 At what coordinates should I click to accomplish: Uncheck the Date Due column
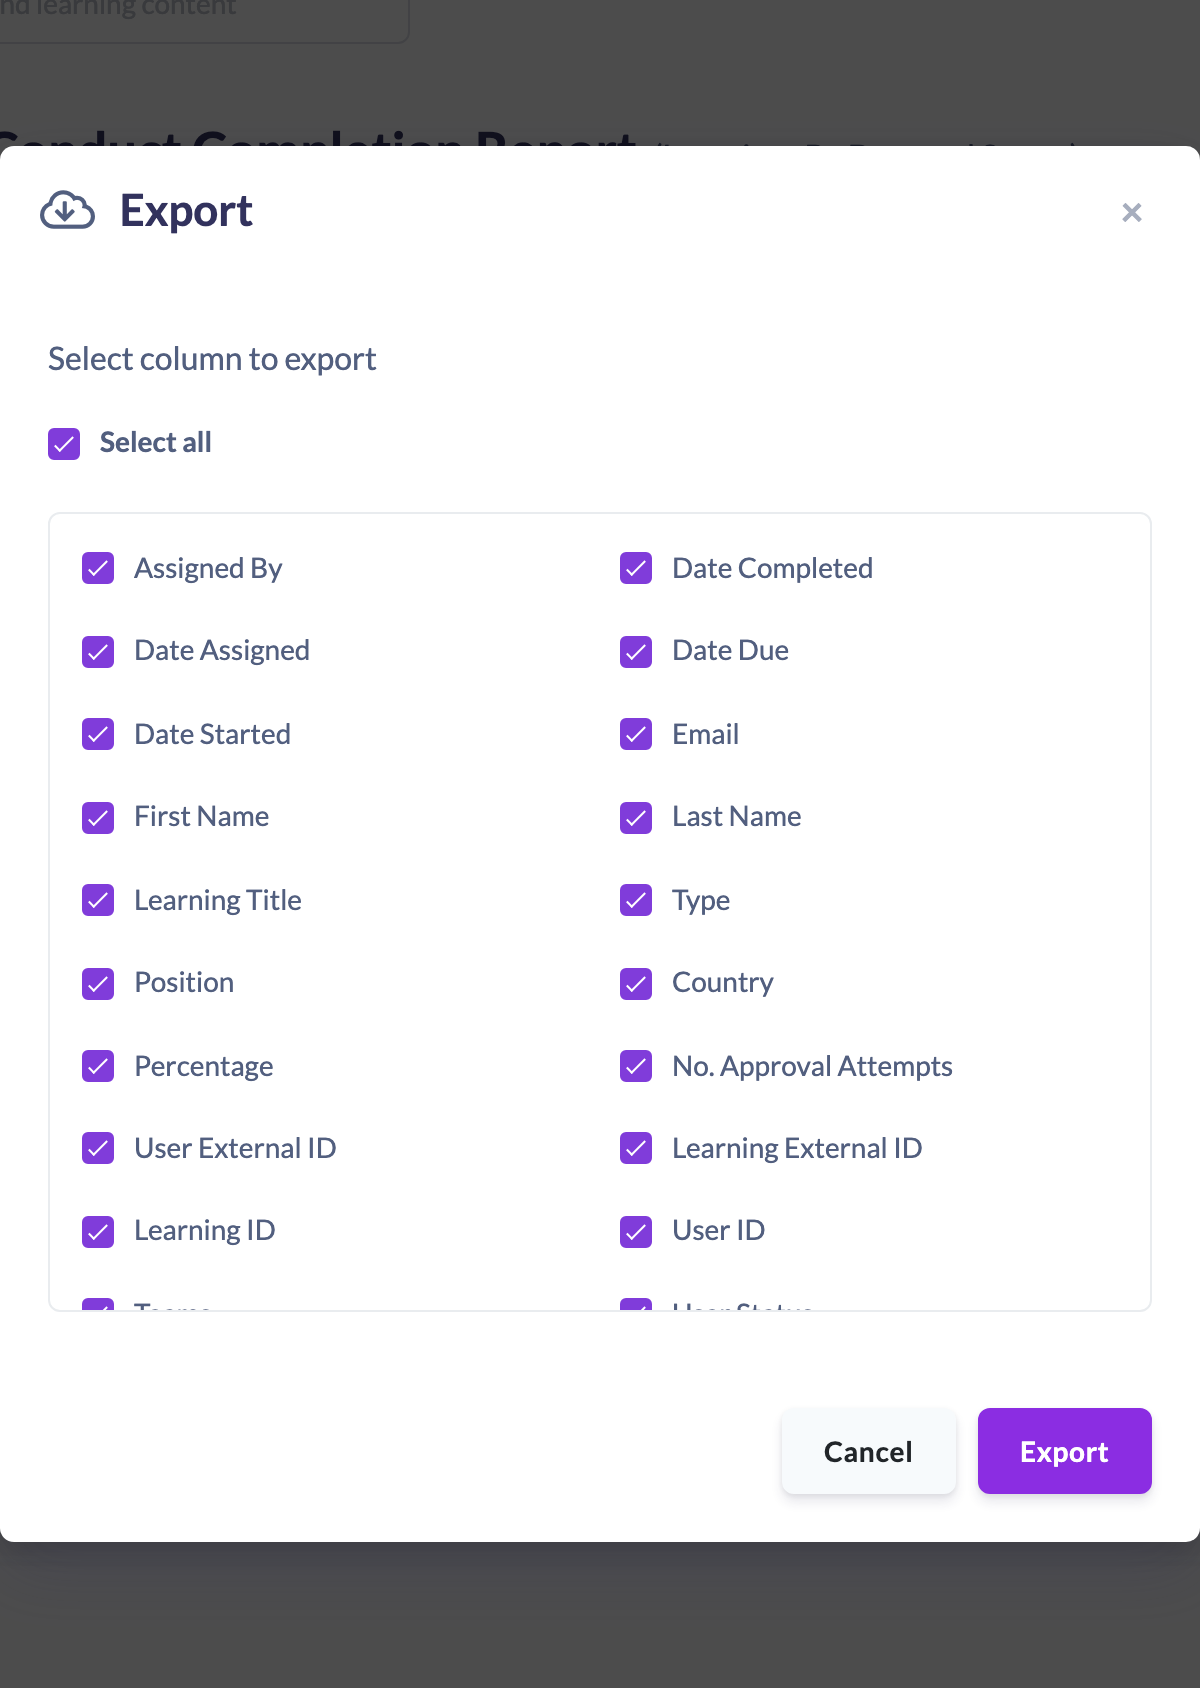coord(636,651)
